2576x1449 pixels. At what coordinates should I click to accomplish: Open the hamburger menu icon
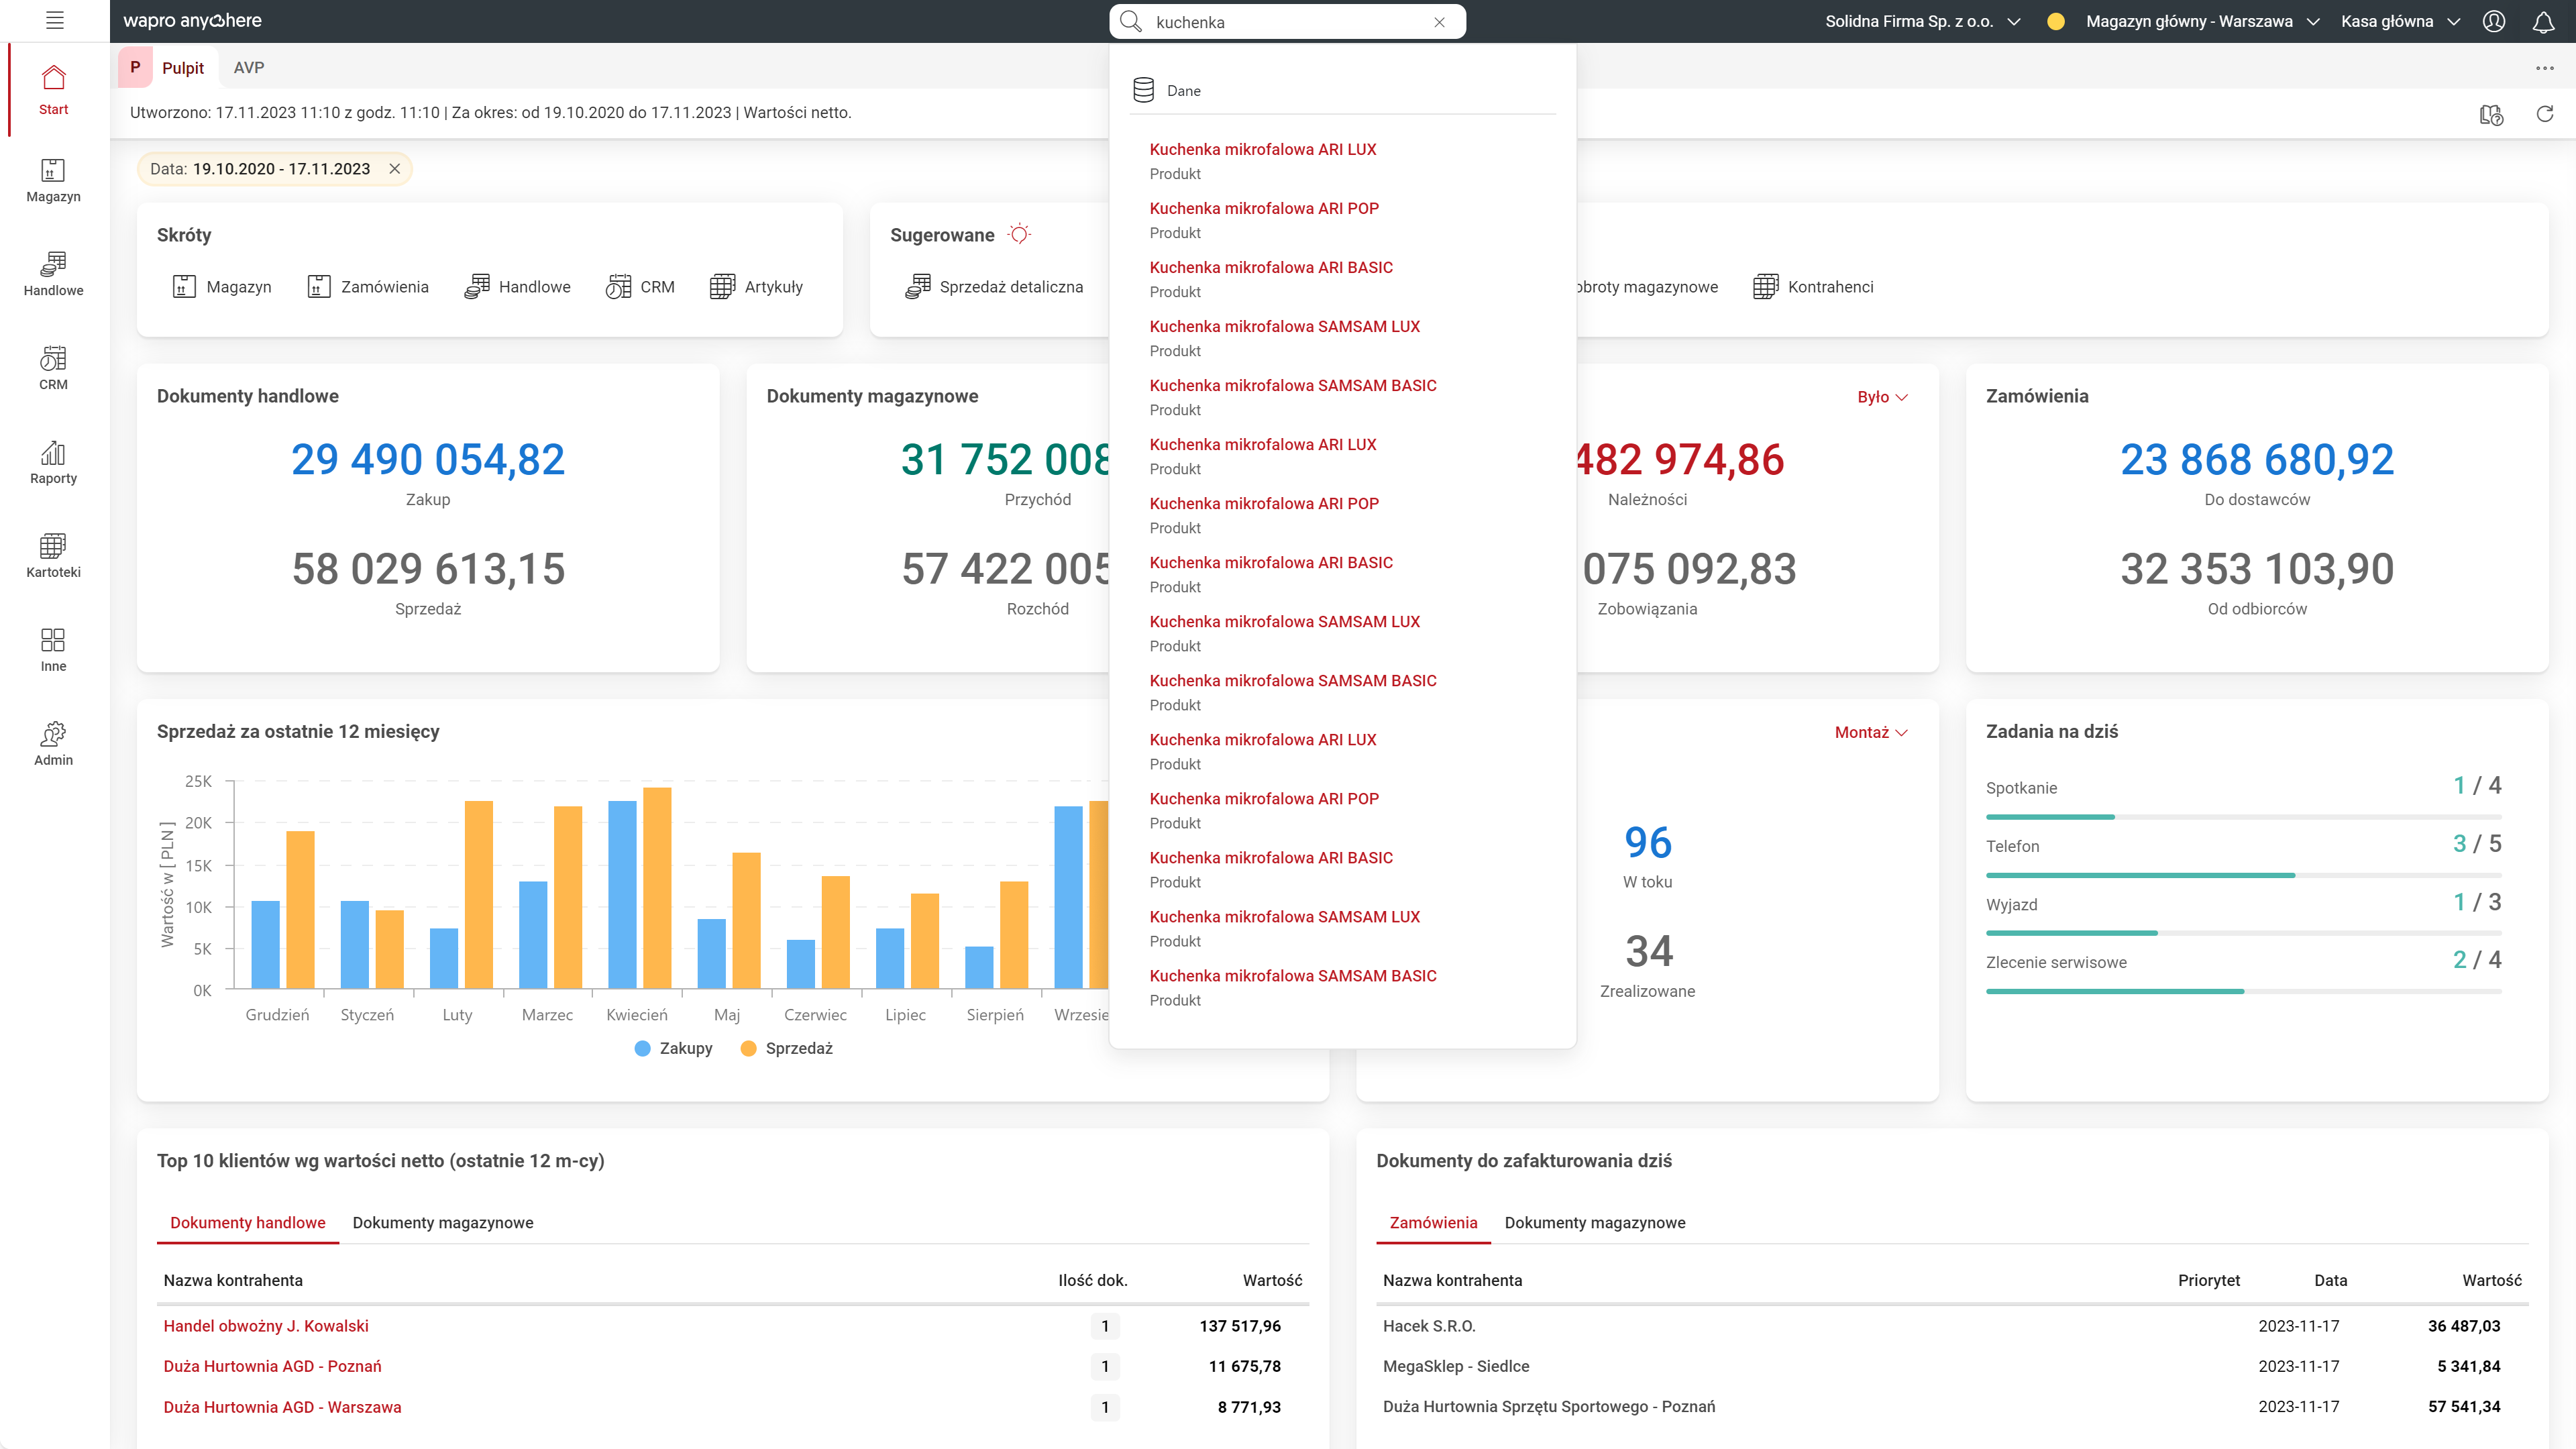(55, 20)
